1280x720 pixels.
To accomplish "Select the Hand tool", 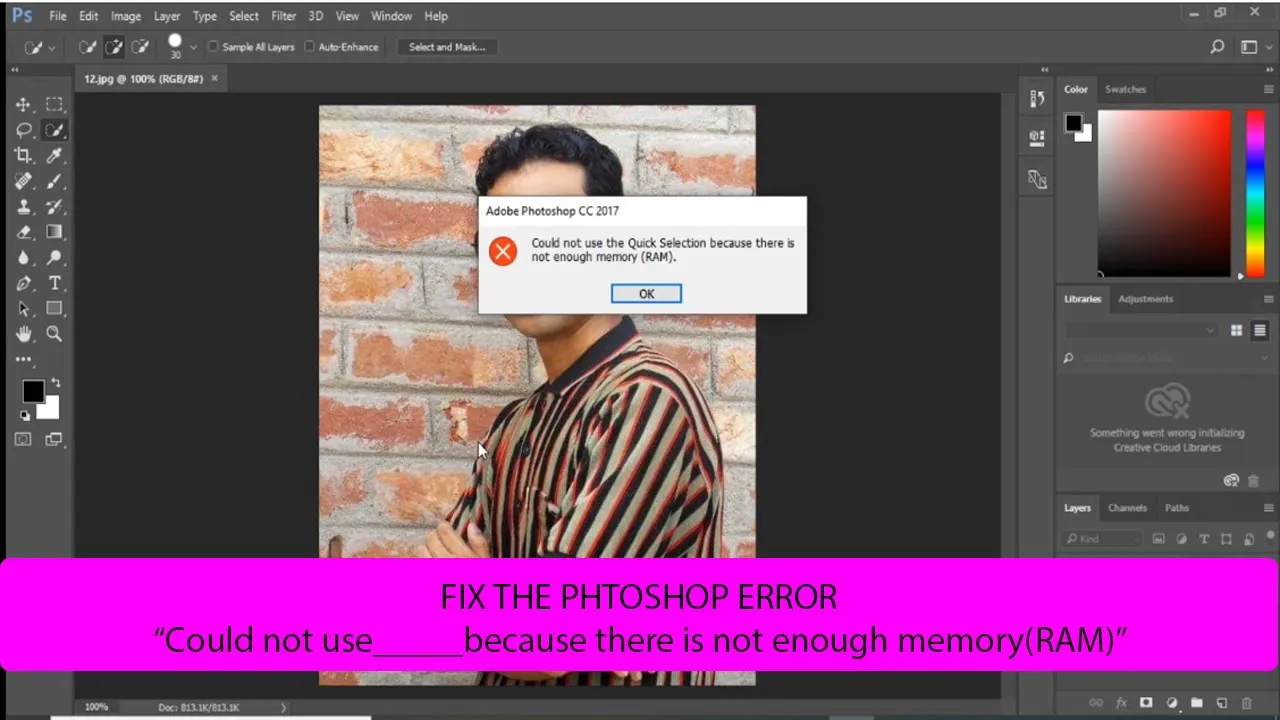I will pyautogui.click(x=23, y=334).
